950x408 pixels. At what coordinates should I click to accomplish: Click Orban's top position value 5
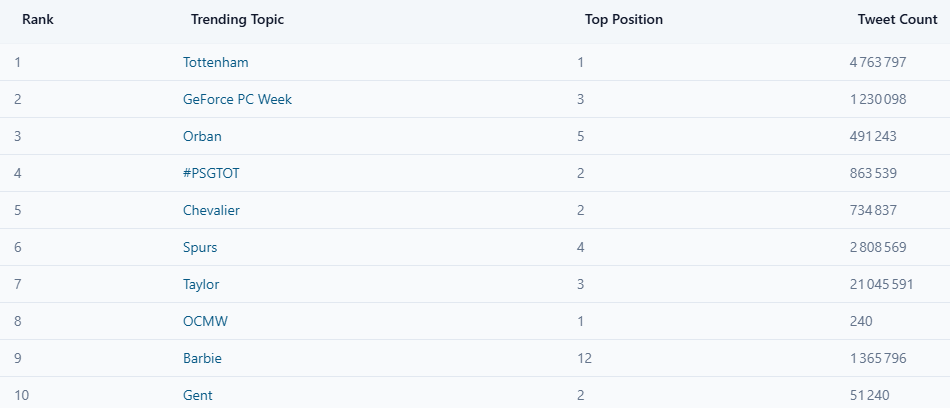coord(581,136)
